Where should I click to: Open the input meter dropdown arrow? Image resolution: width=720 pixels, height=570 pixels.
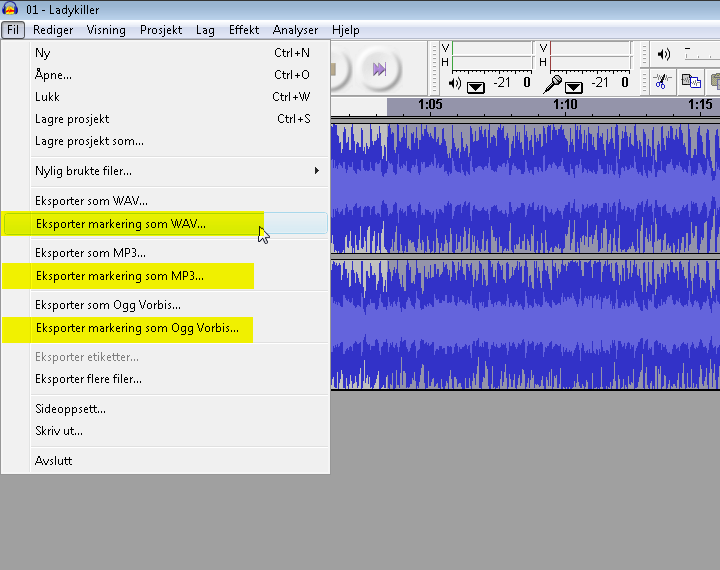tap(573, 85)
